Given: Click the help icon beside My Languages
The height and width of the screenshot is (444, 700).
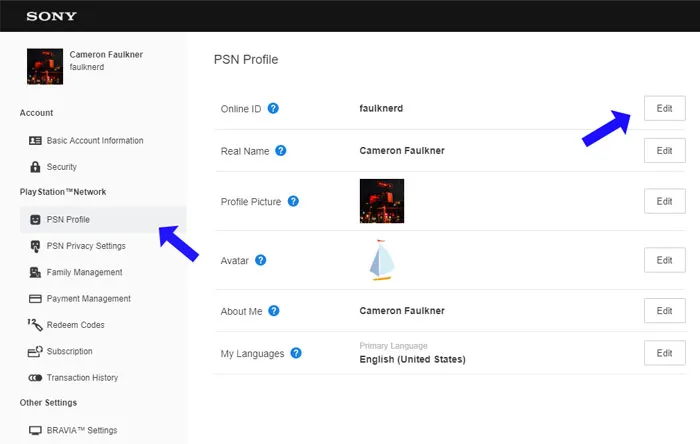Looking at the screenshot, I should click(x=296, y=353).
